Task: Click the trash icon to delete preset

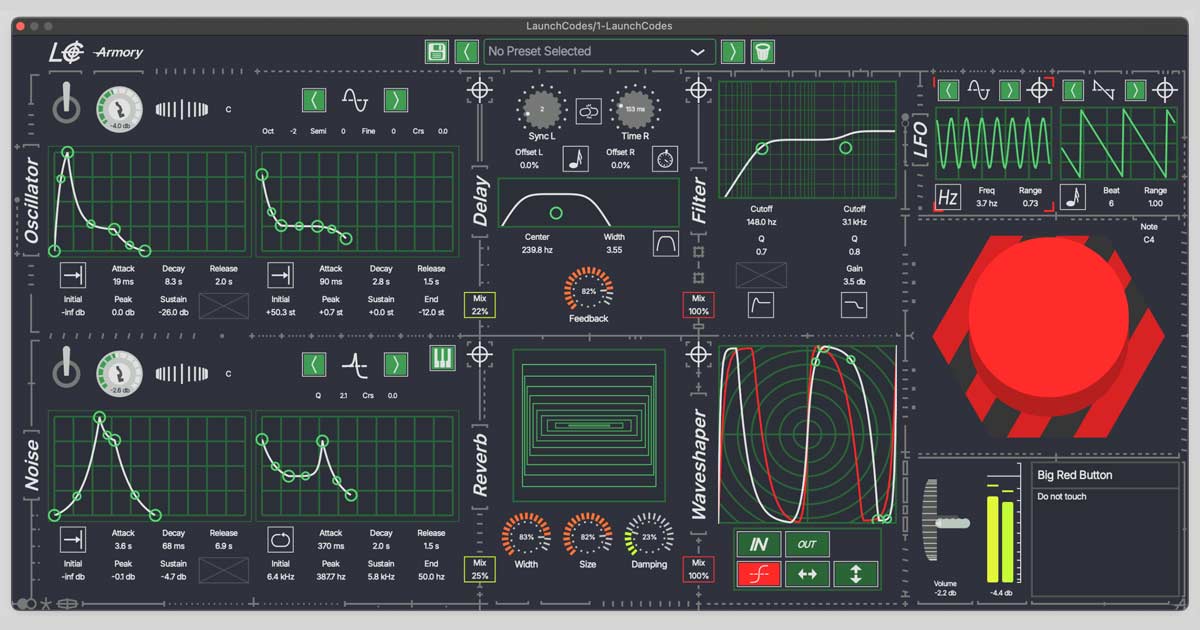Action: 763,52
